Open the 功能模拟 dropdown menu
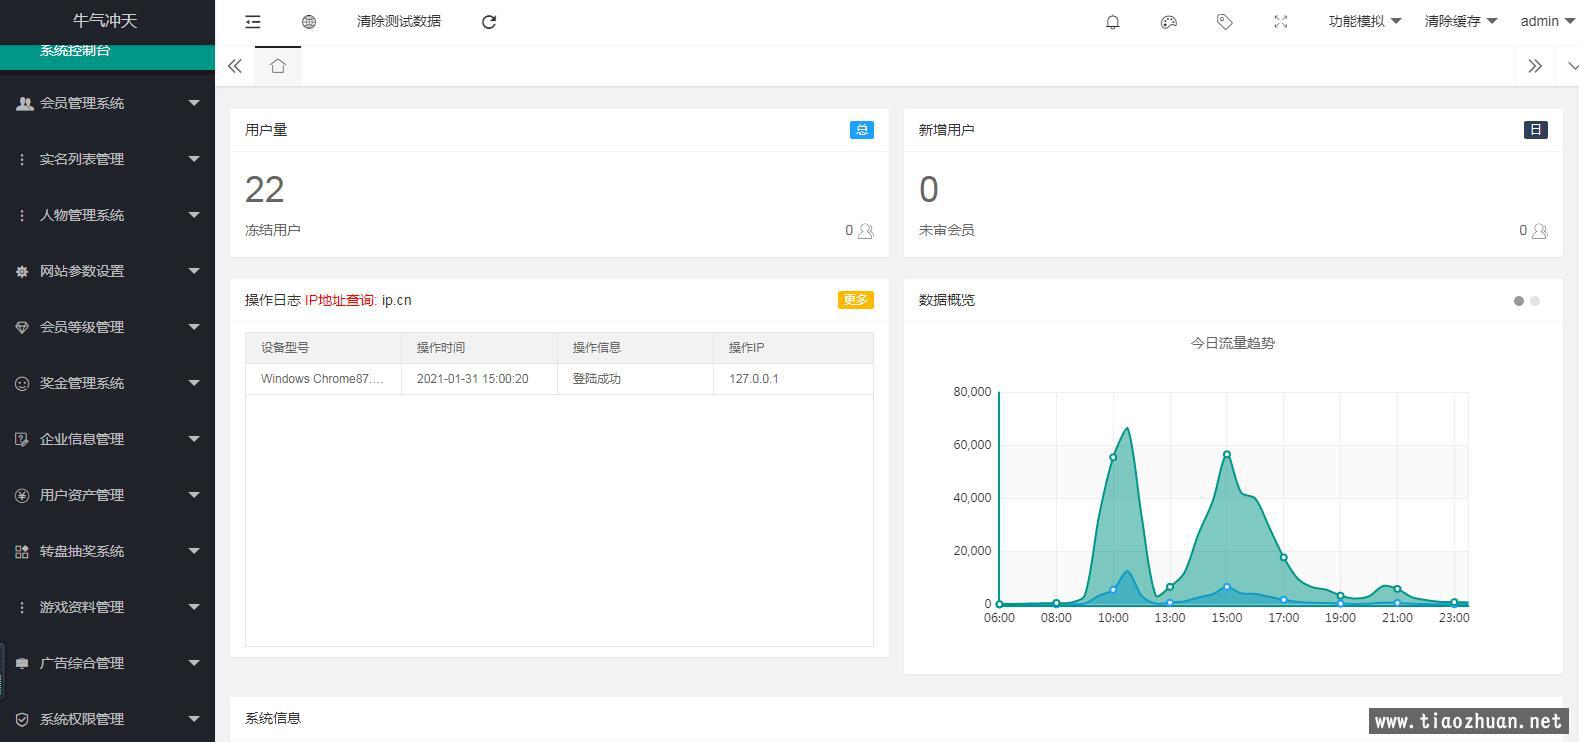1579x742 pixels. point(1365,21)
